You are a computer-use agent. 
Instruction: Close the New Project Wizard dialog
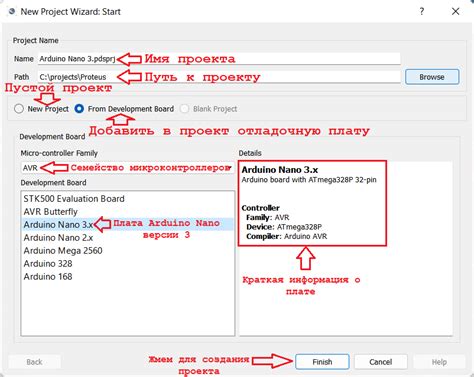455,12
